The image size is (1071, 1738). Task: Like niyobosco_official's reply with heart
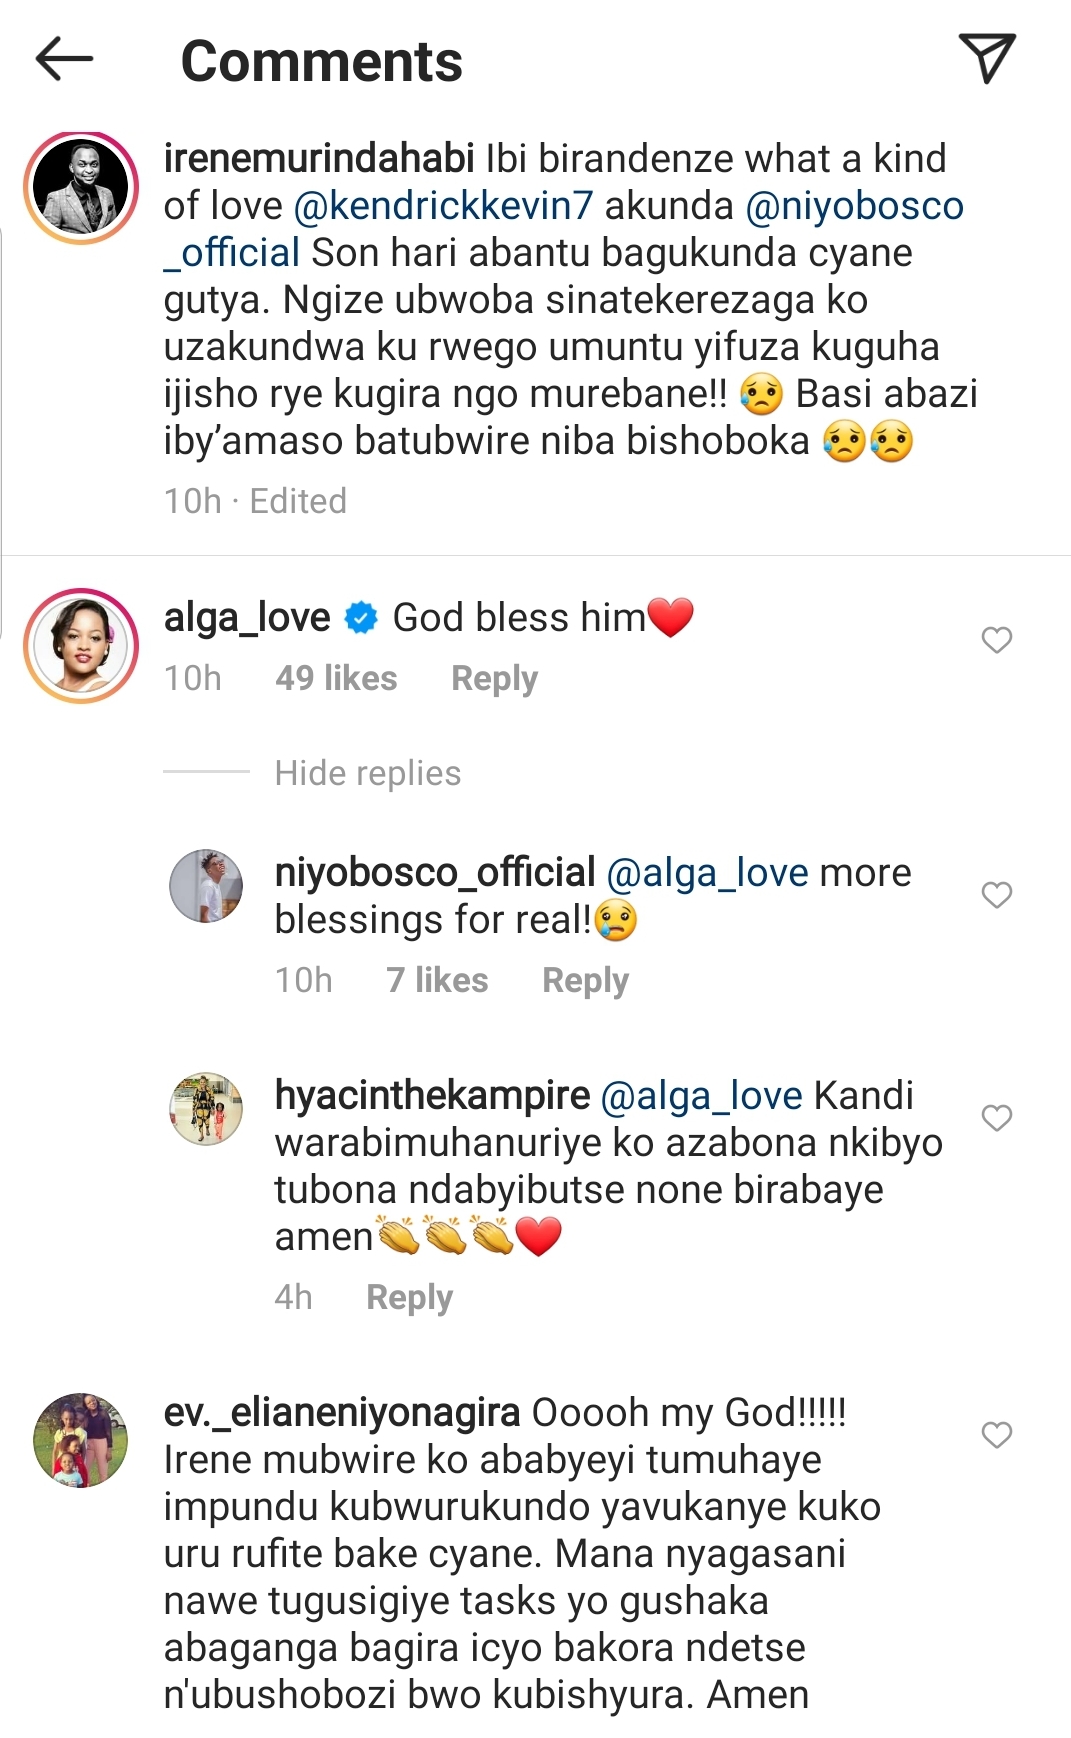coord(996,895)
